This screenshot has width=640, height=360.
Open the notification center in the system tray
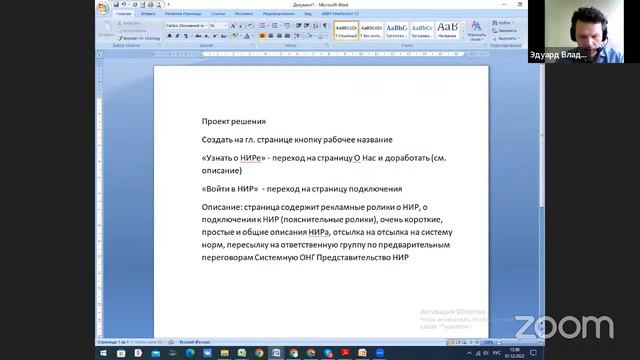tap(533, 353)
